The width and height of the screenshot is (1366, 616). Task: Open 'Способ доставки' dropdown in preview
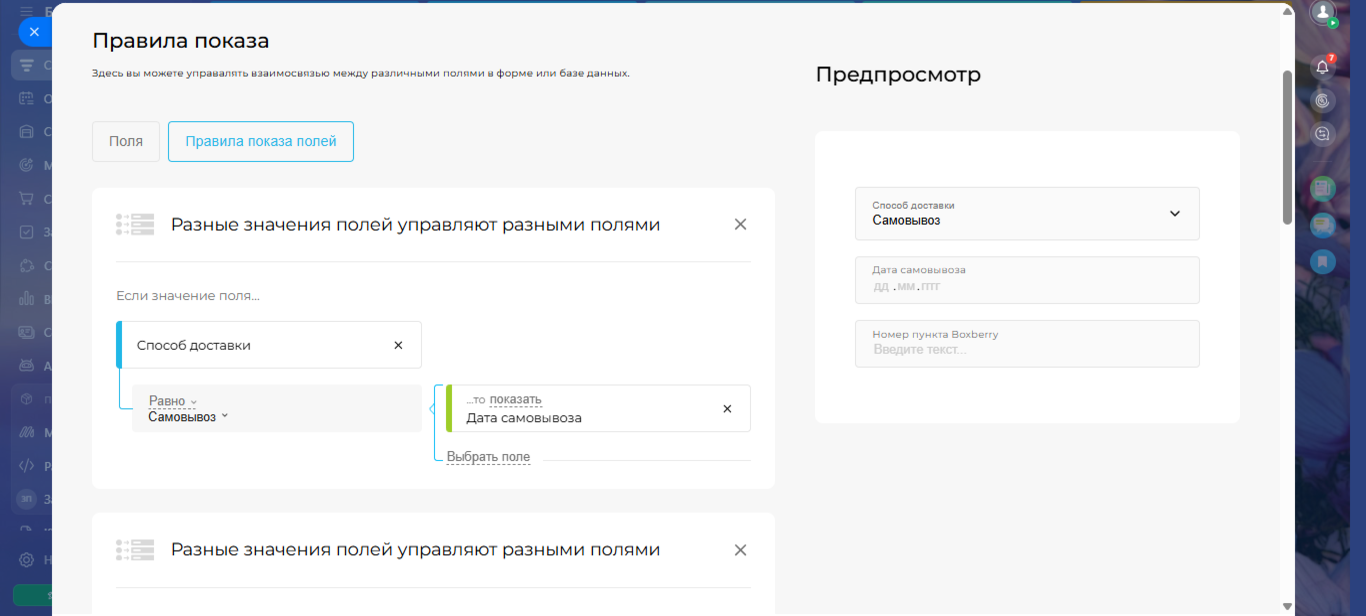coord(1026,213)
